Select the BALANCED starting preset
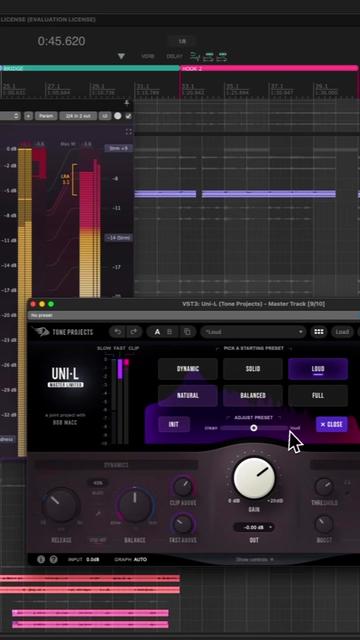 253,396
